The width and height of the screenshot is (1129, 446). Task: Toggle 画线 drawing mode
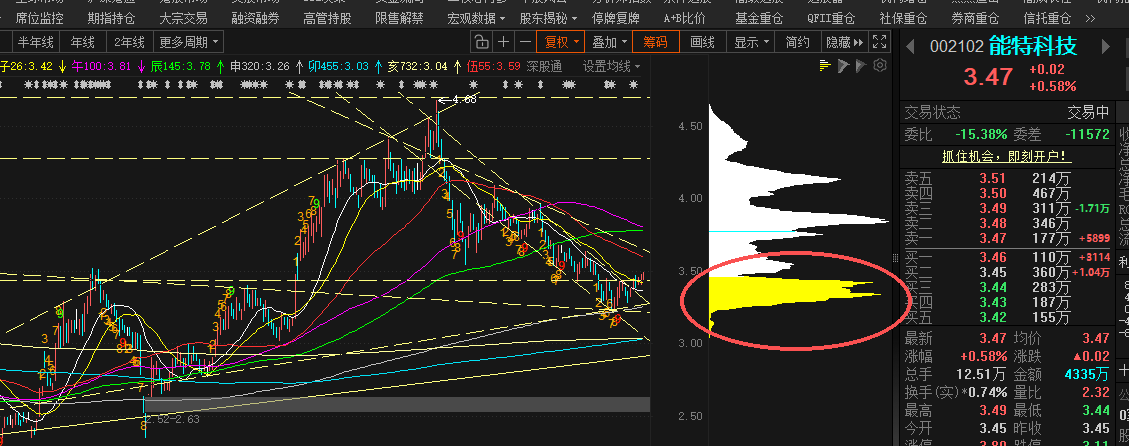(x=702, y=42)
